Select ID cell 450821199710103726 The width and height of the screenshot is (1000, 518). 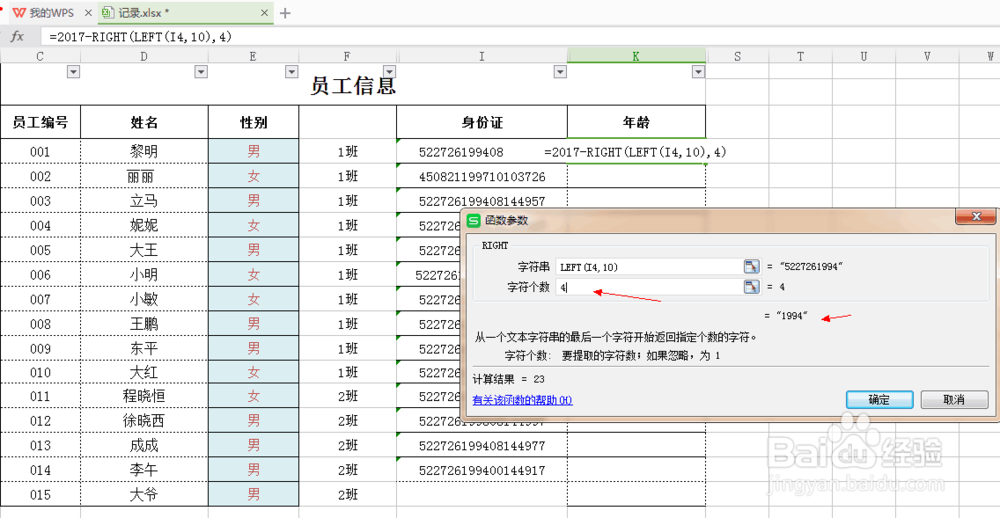482,176
